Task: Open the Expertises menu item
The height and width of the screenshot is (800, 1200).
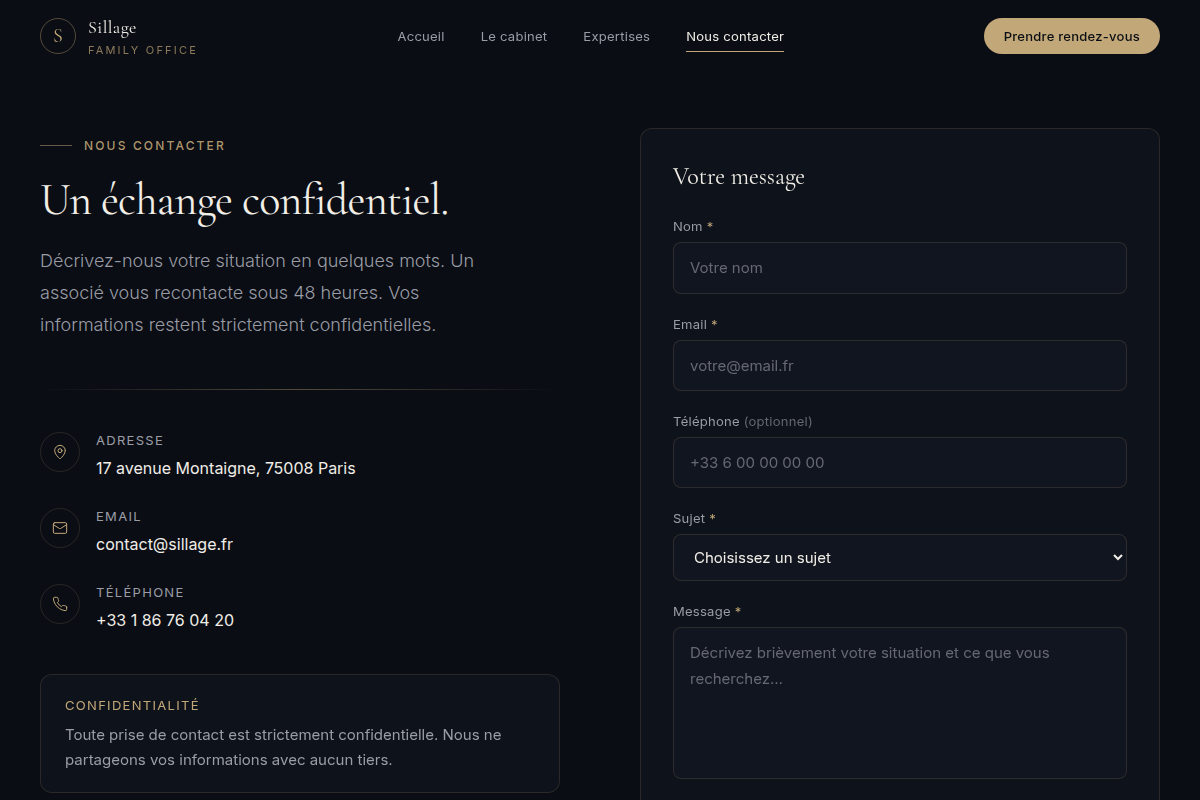Action: (x=616, y=36)
